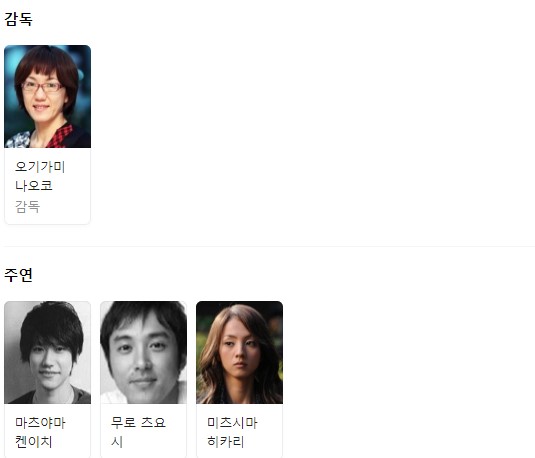Click the 무로 츠요 name line
Image resolution: width=535 pixels, height=458 pixels.
(x=138, y=423)
